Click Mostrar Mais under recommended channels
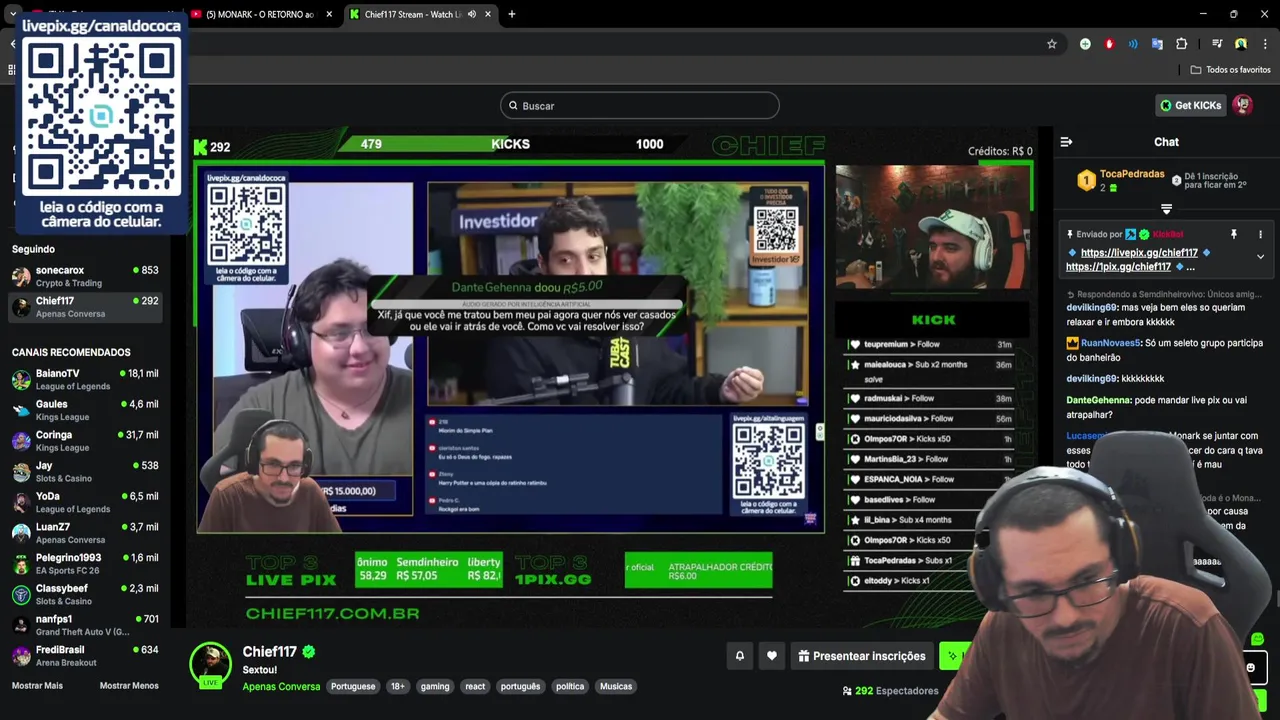The image size is (1280, 720). tap(37, 686)
